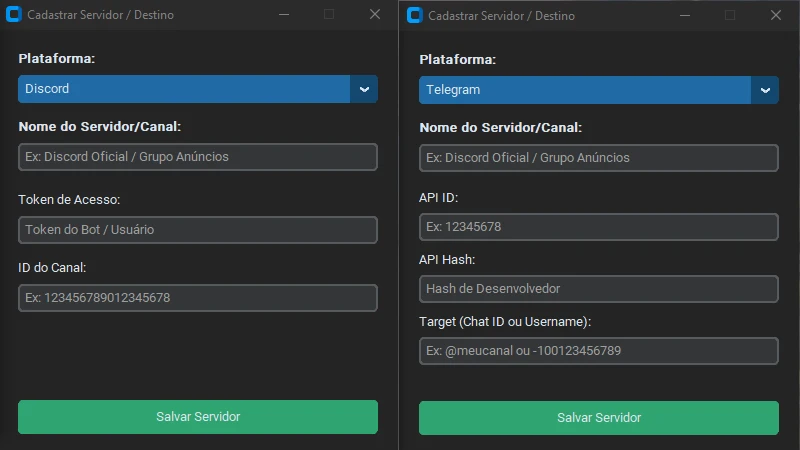The image size is (800, 450).
Task: Focus server name field in Discord window
Action: [x=197, y=157]
